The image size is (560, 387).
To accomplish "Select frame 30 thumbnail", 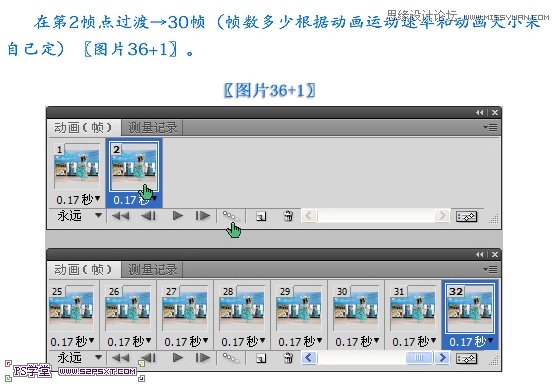I will tap(356, 308).
